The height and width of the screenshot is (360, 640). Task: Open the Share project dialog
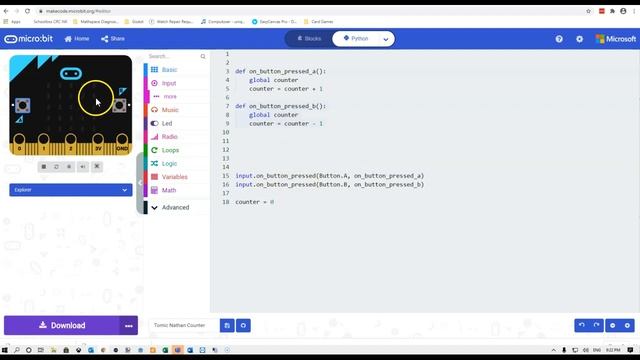(x=113, y=39)
